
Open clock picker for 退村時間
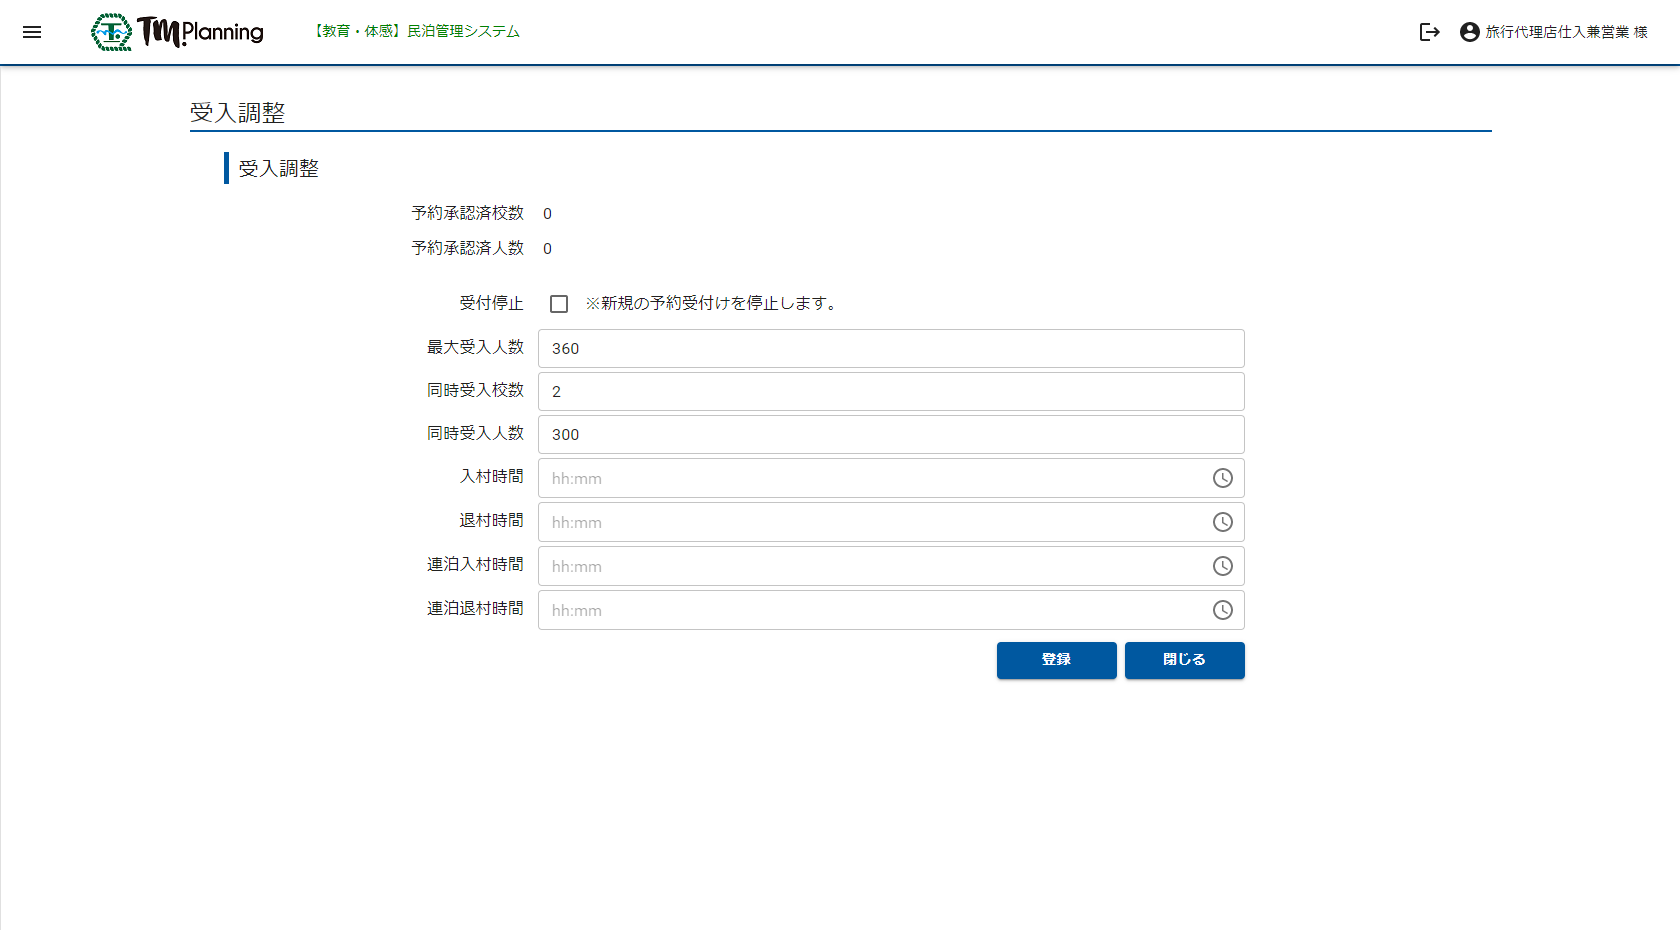(x=1222, y=522)
